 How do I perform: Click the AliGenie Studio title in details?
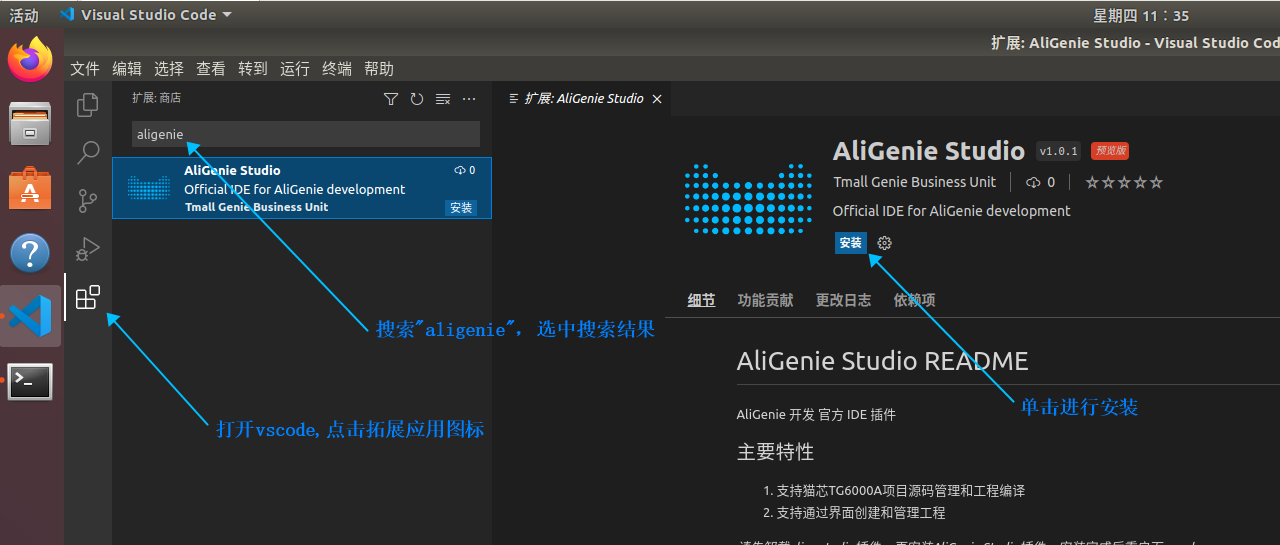pos(929,151)
